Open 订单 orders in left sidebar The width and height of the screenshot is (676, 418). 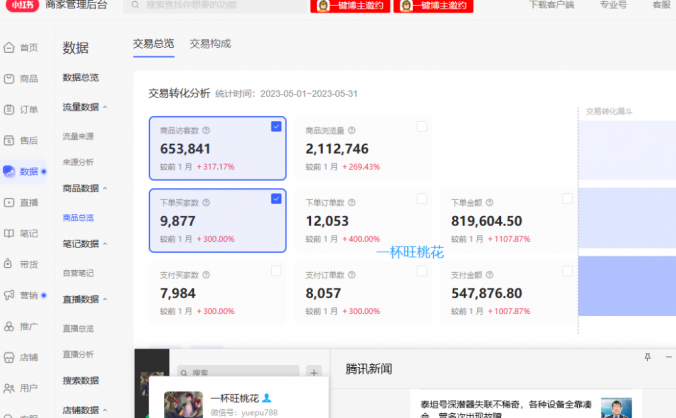tap(21, 110)
